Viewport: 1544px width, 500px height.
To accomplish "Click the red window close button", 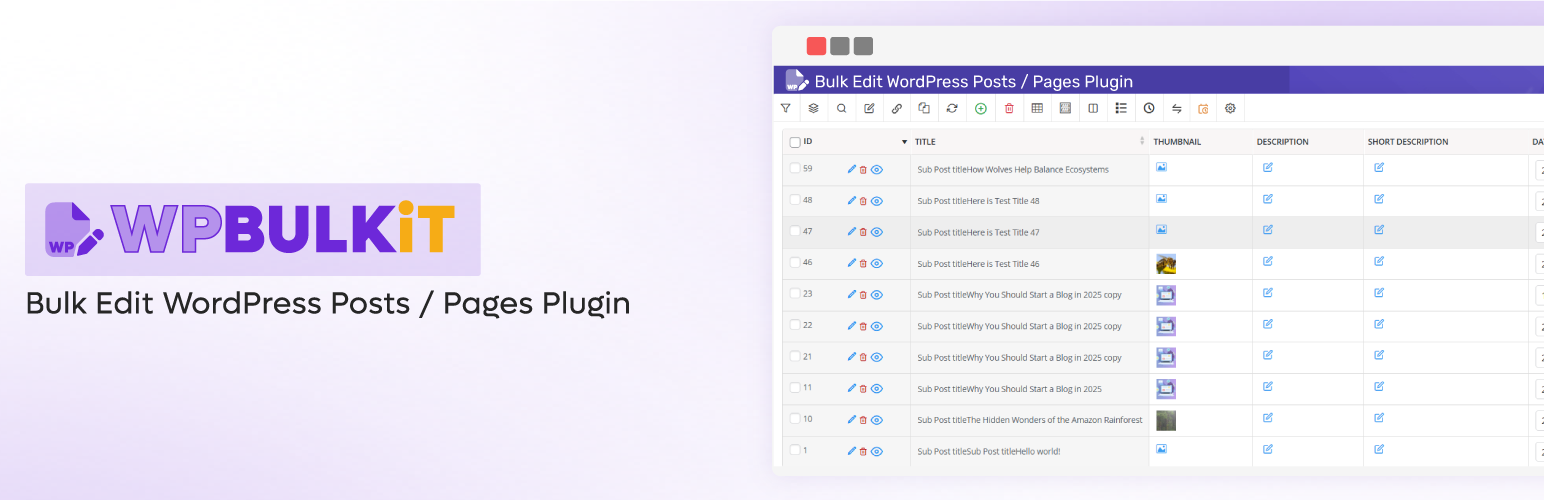I will click(x=816, y=46).
